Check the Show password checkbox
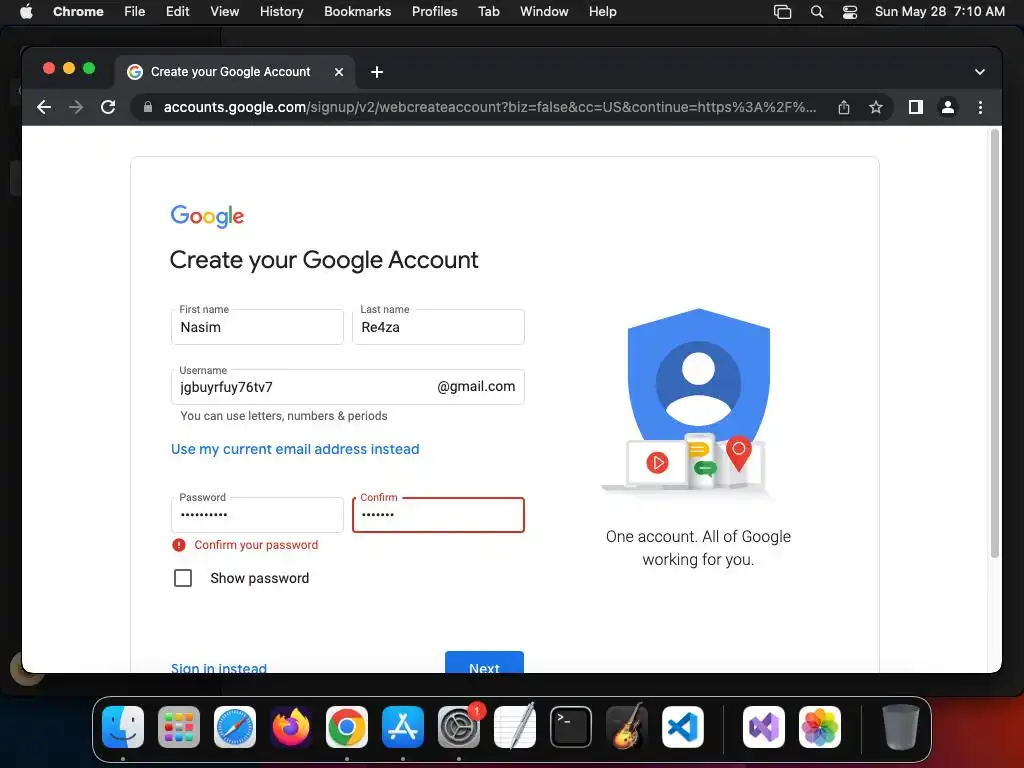The image size is (1024, 768). (x=183, y=578)
